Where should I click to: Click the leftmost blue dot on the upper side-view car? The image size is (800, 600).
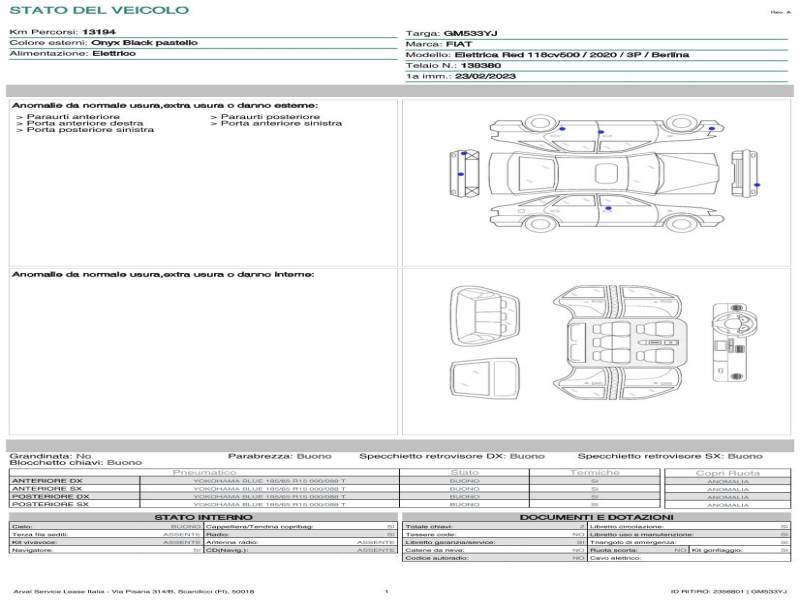[x=562, y=129]
